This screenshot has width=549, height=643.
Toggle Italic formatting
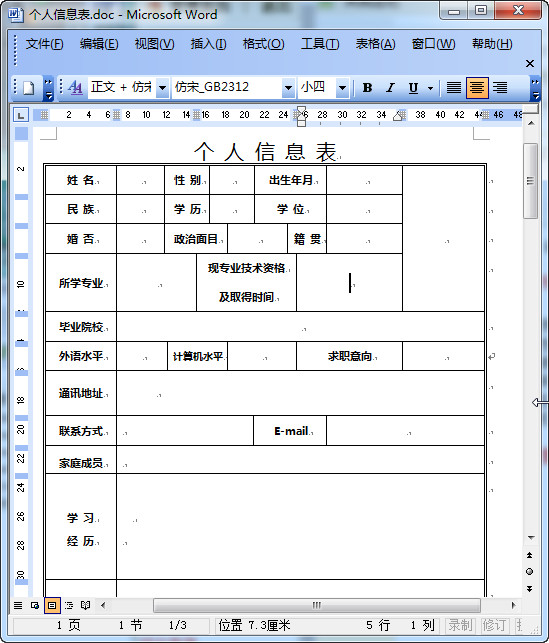390,88
